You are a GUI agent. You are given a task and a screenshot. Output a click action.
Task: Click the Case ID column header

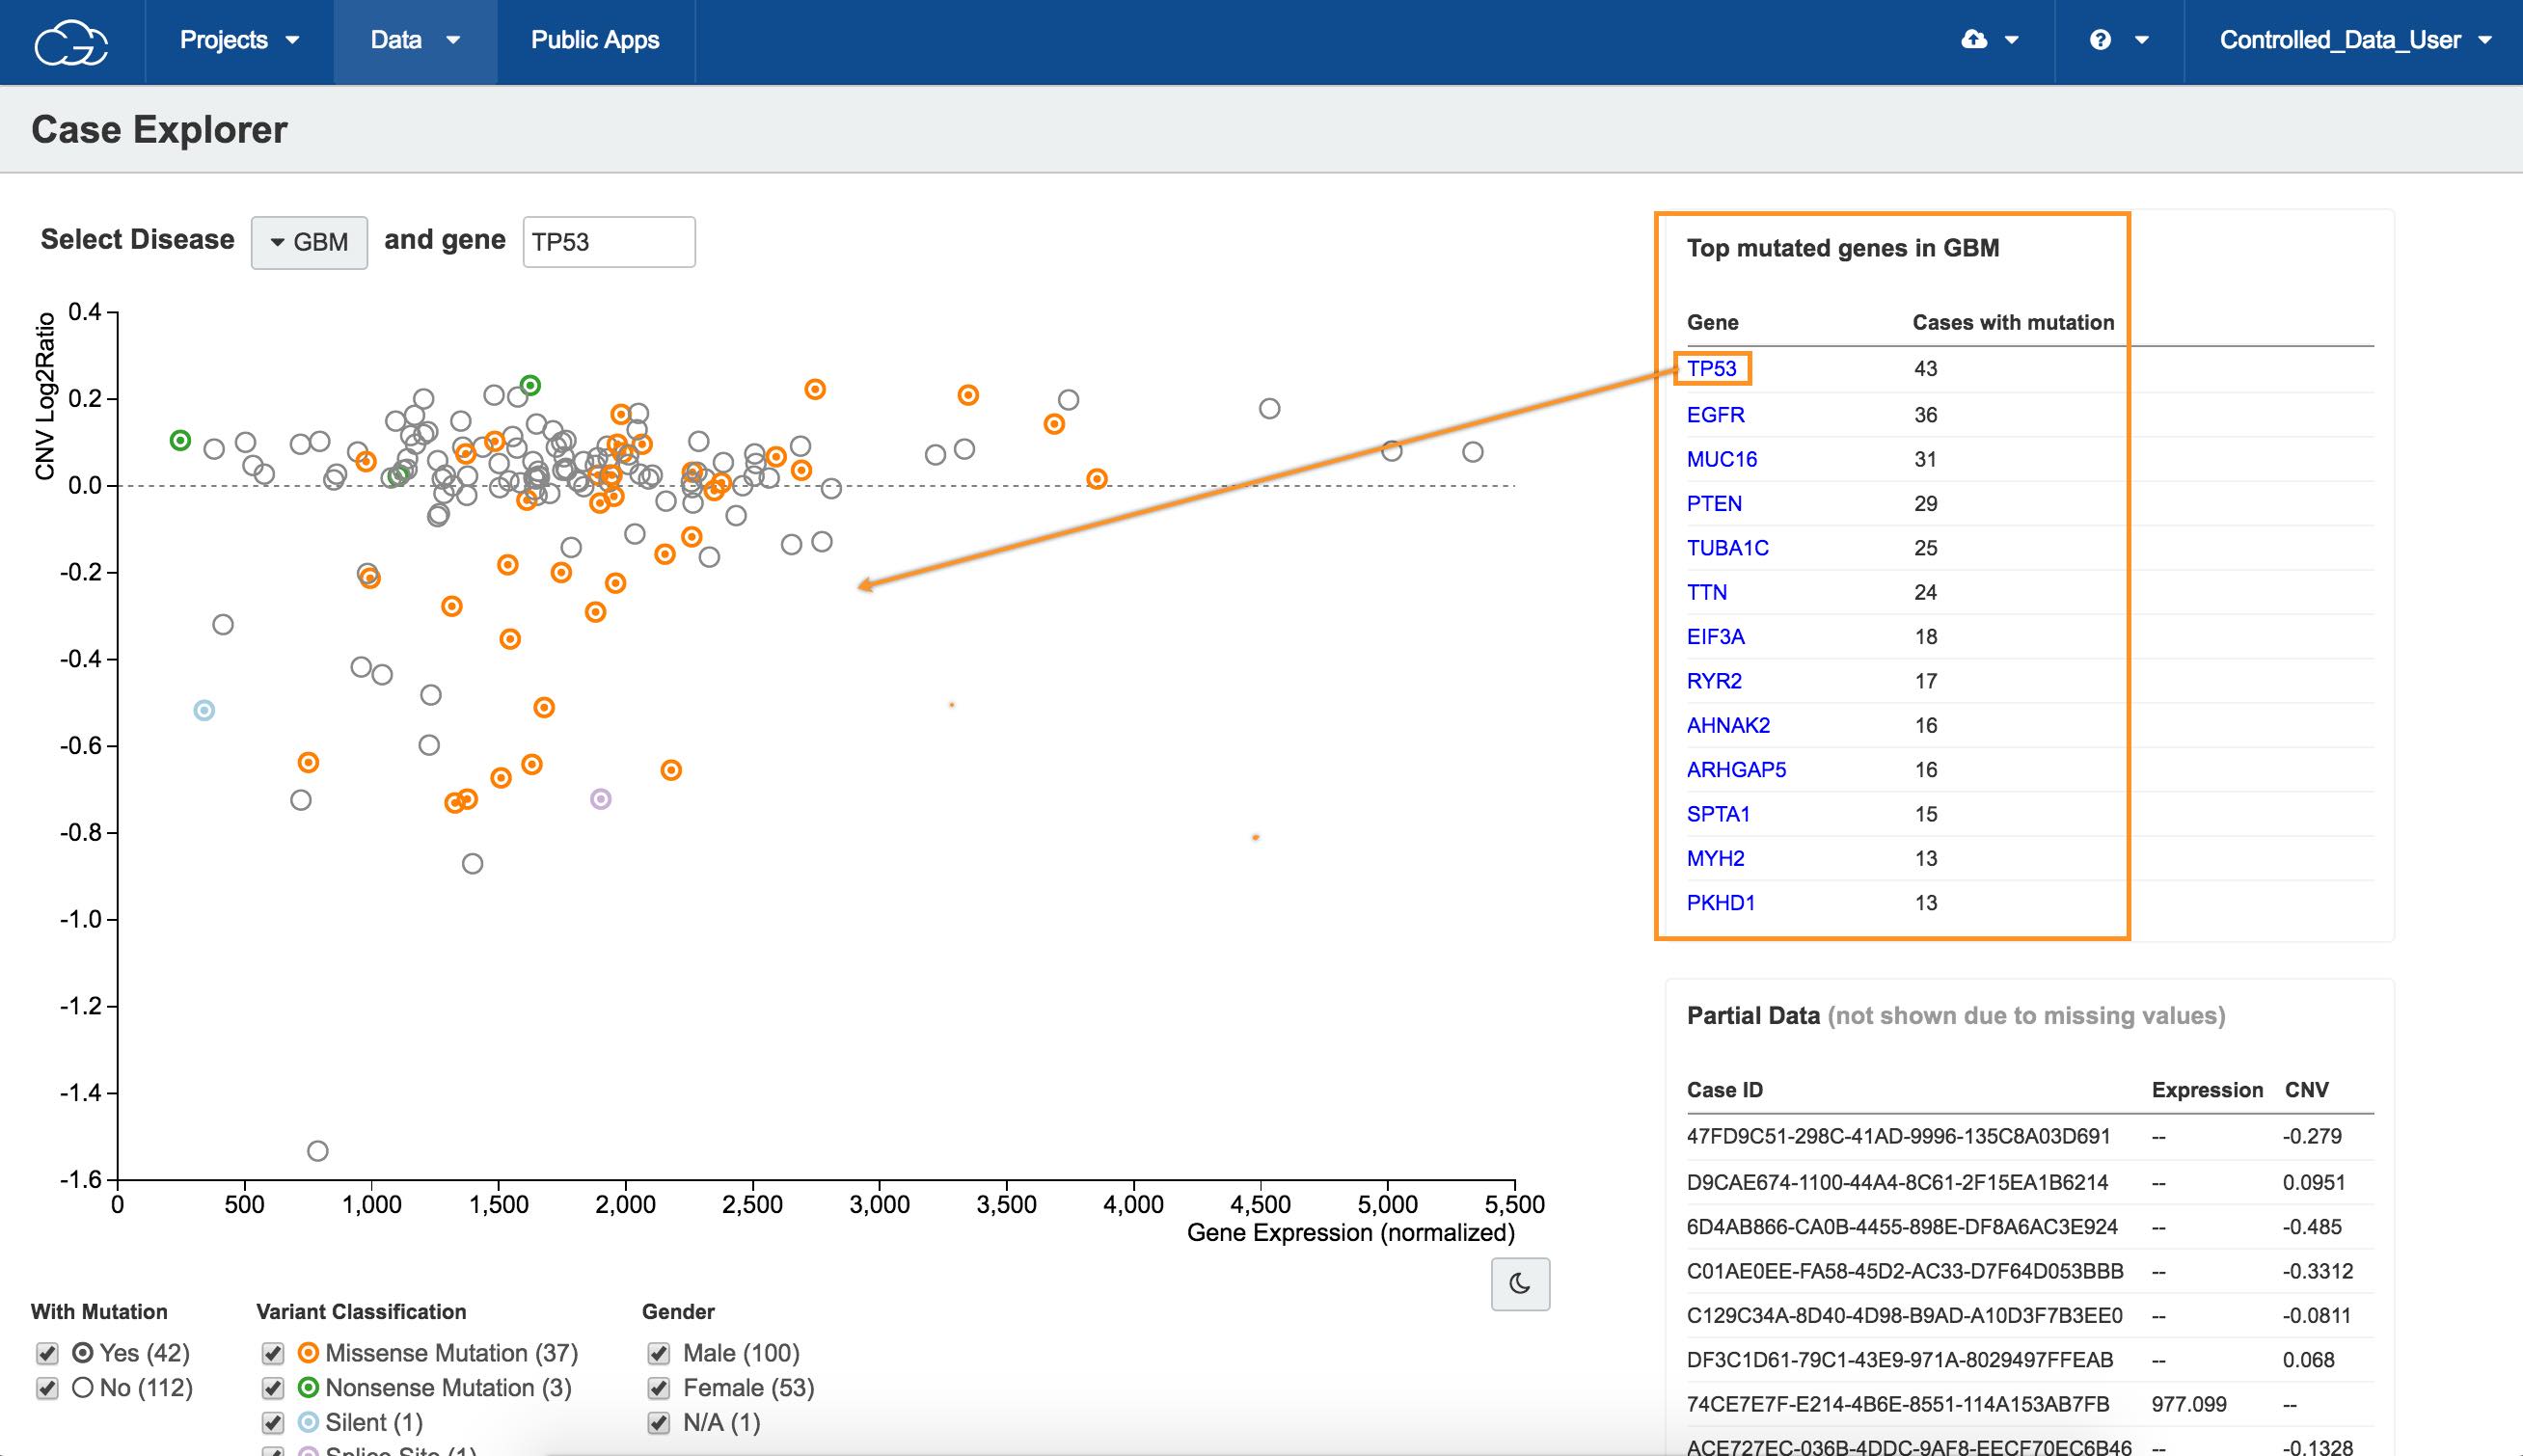tap(1724, 1090)
